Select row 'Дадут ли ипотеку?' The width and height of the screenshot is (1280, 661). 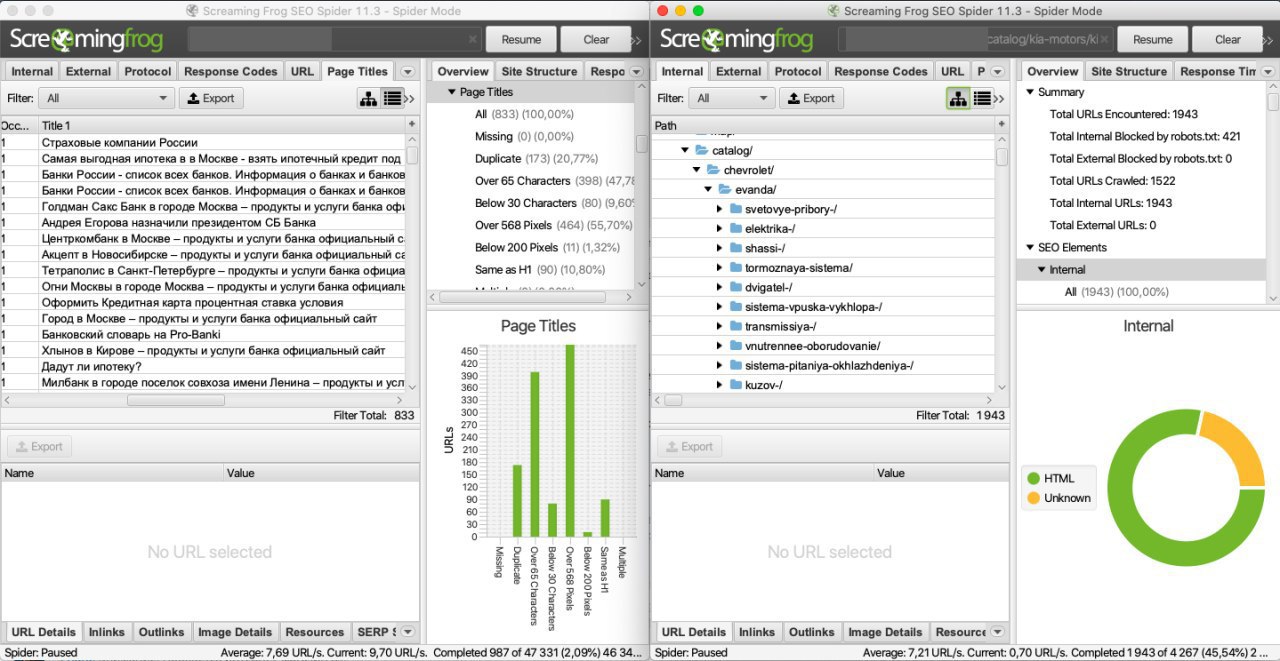[x=204, y=366]
